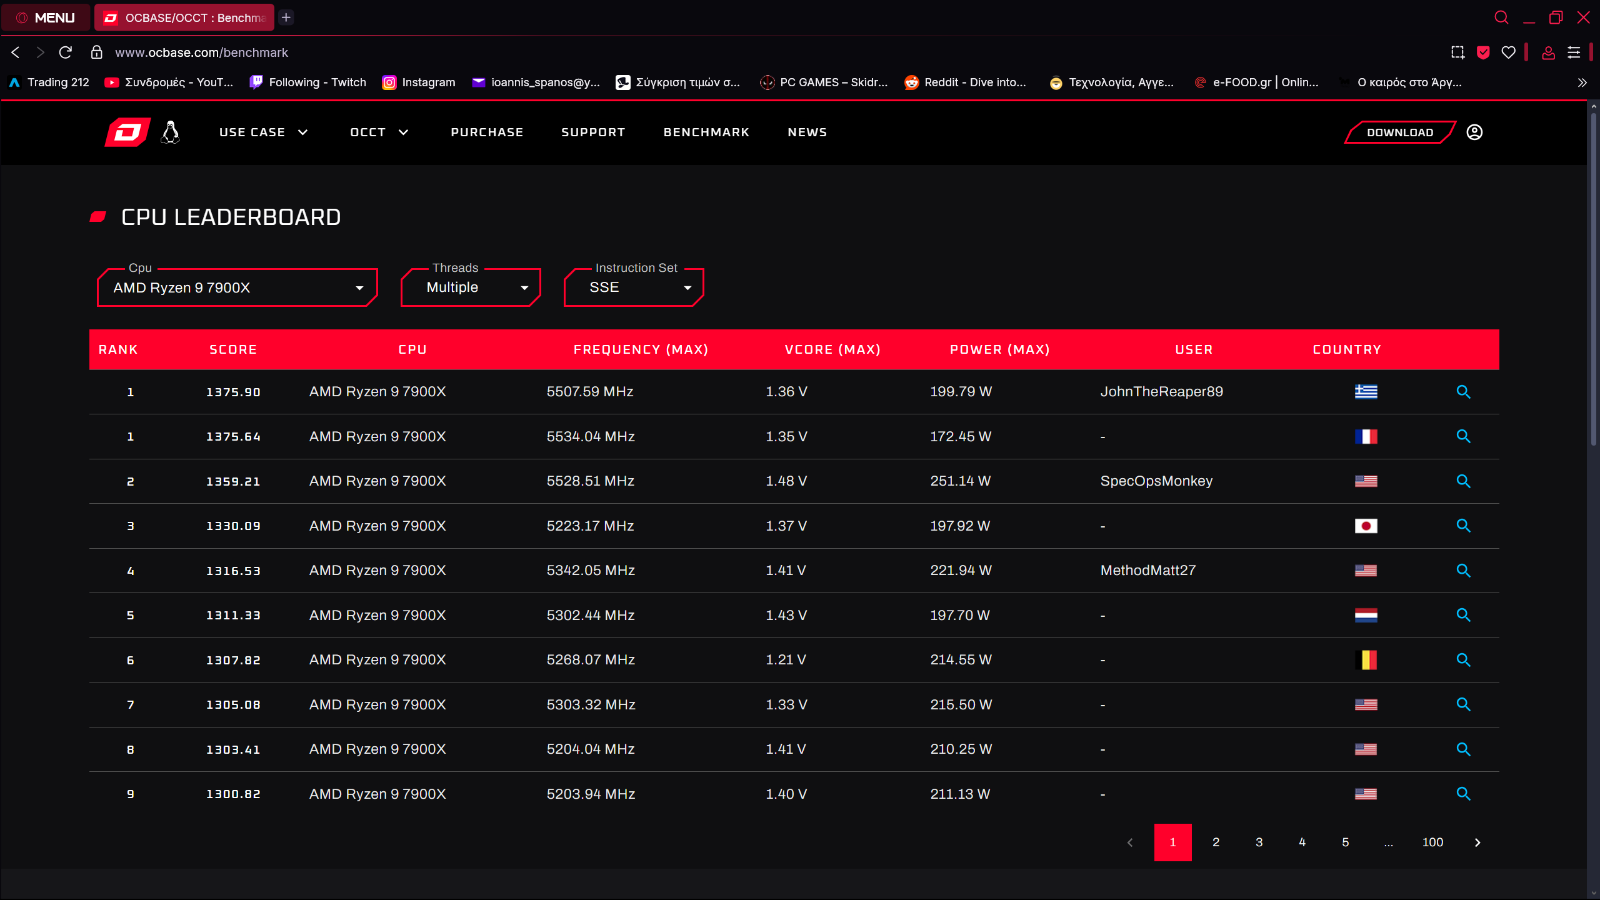Click the Japanese flag icon

[1366, 526]
